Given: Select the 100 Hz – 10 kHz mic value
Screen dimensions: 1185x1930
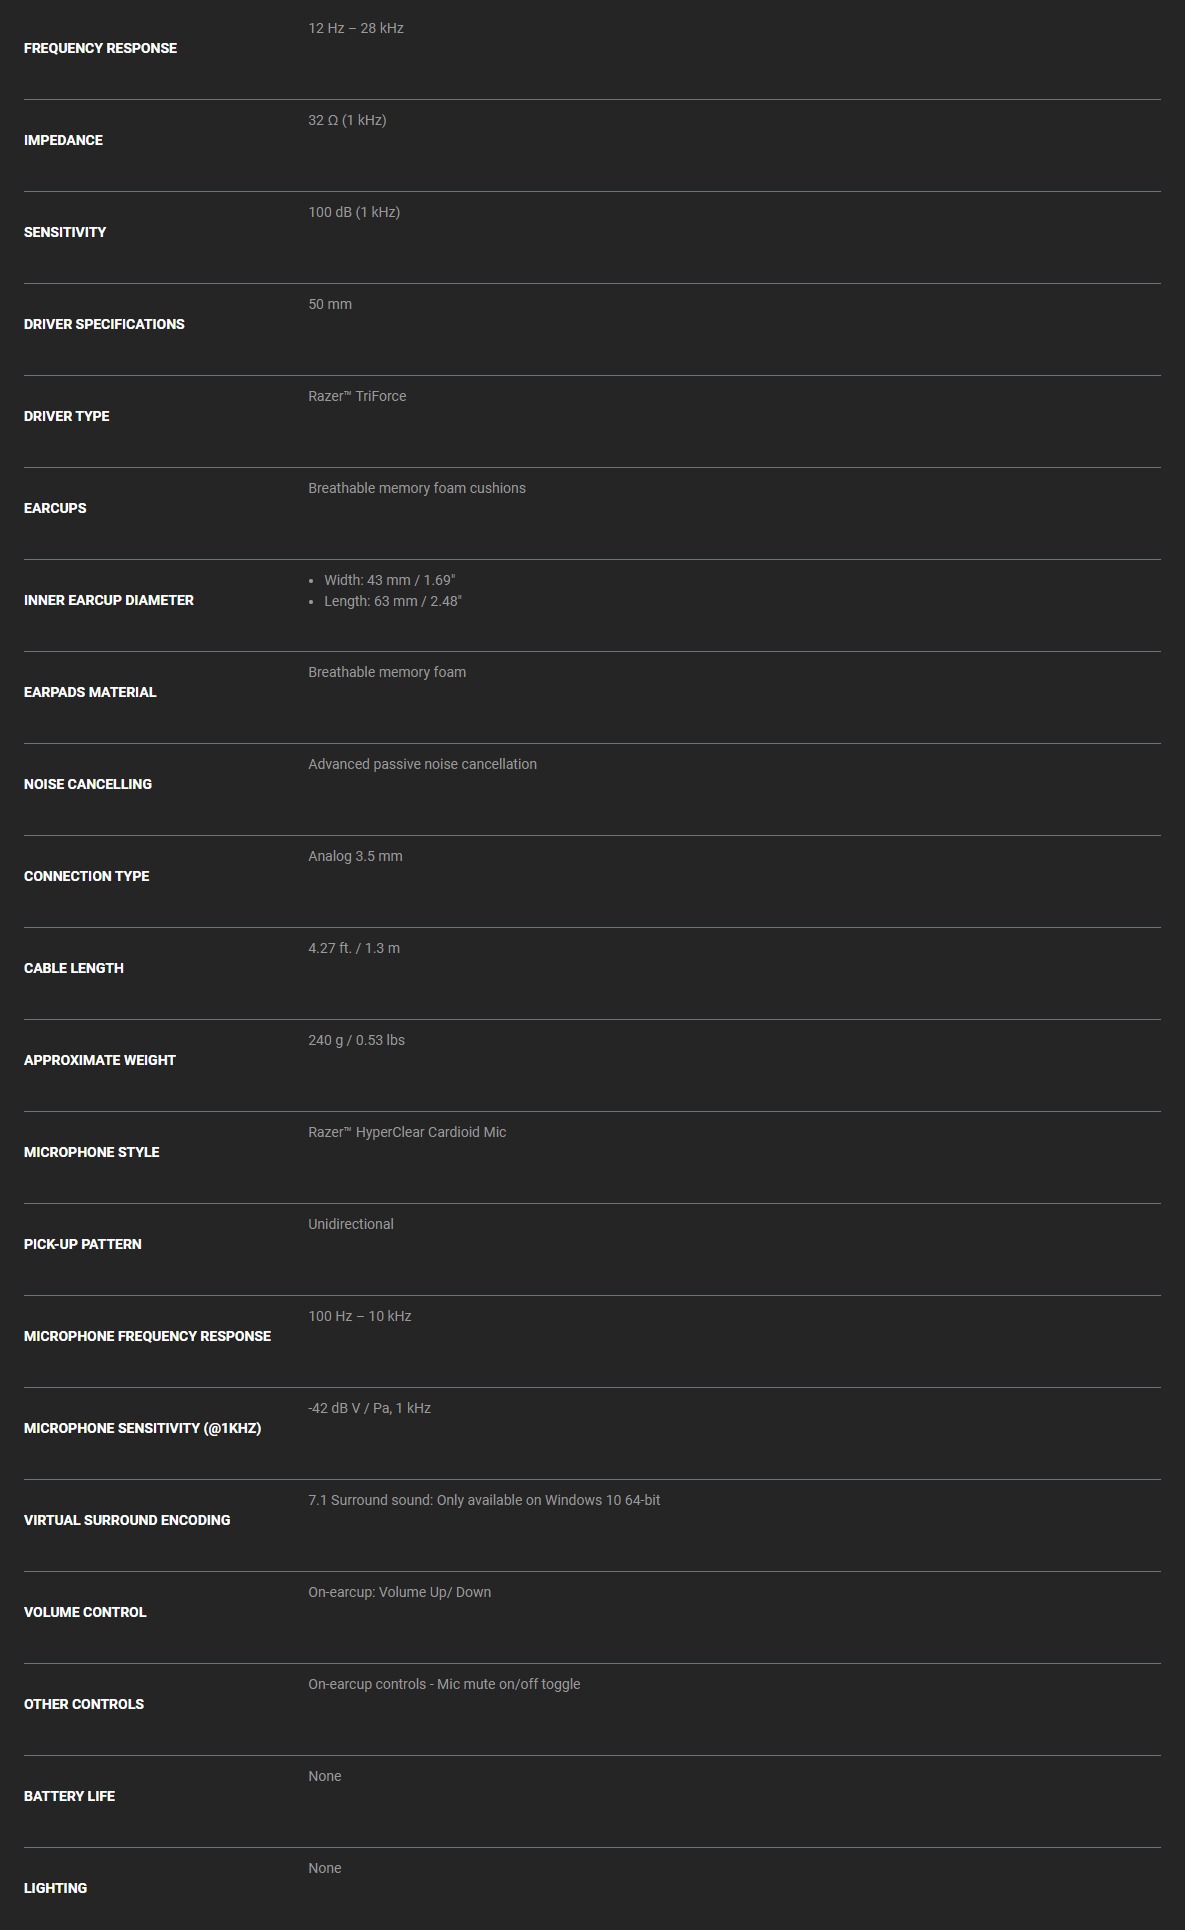Looking at the screenshot, I should pos(360,1316).
